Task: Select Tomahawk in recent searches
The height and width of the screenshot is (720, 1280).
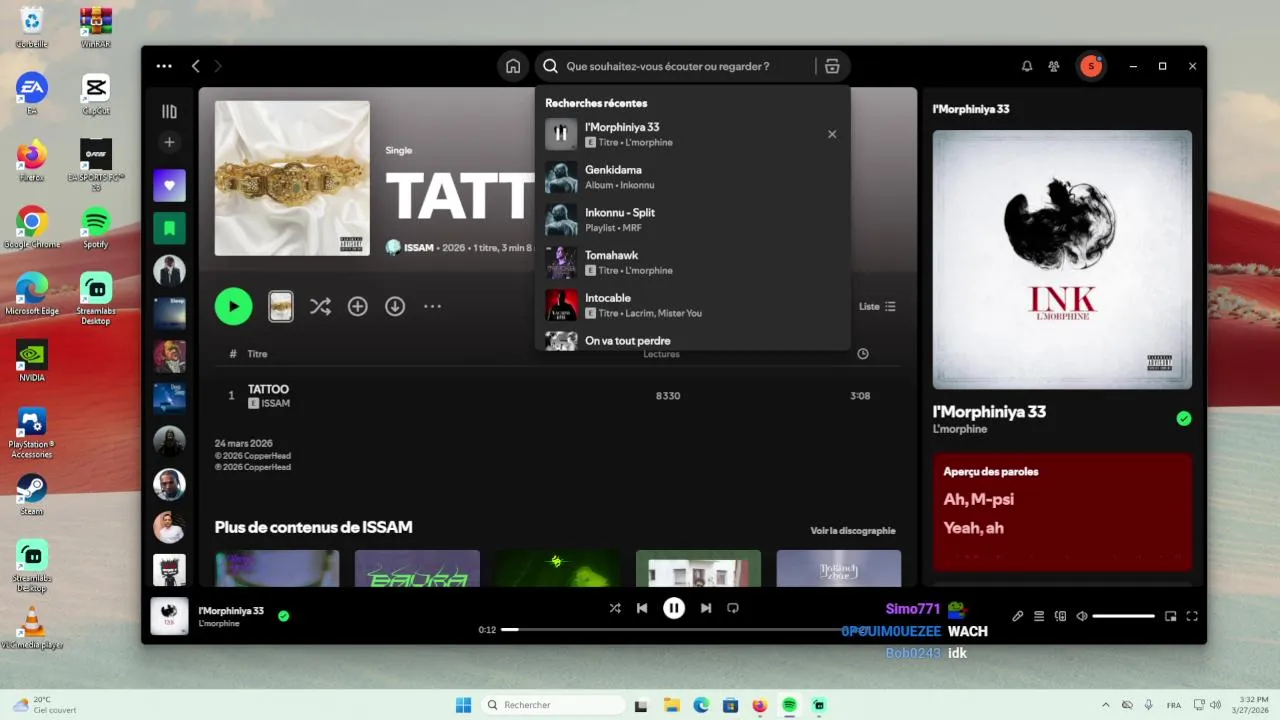Action: (692, 262)
